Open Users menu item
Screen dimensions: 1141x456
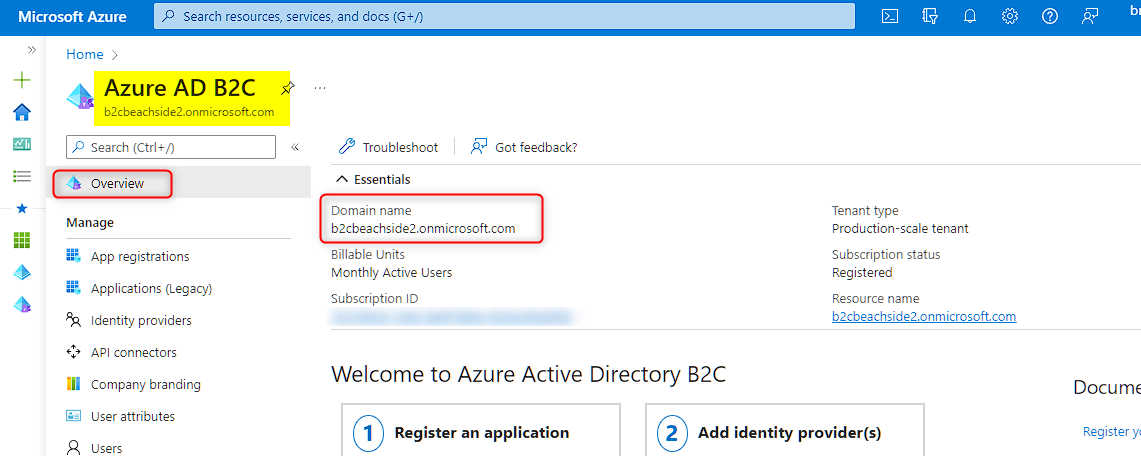tap(106, 448)
